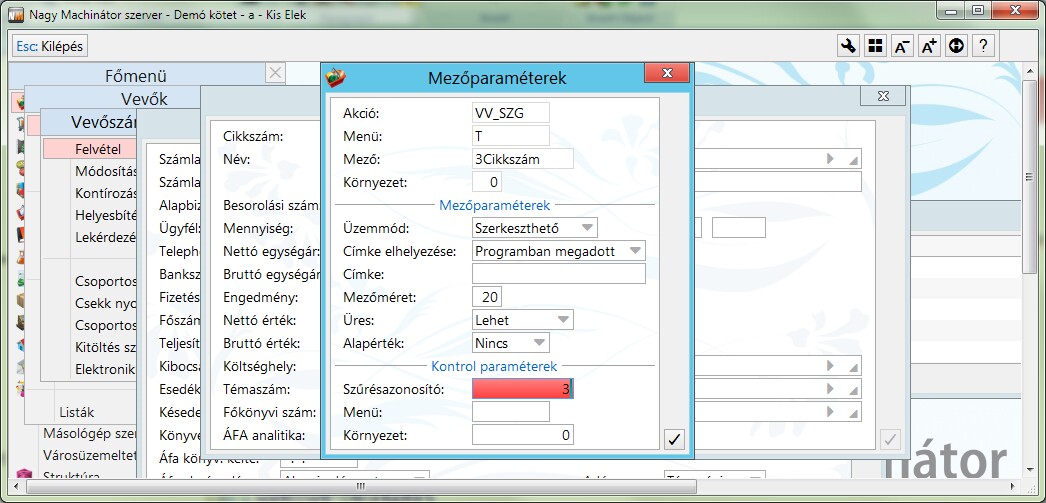This screenshot has height=503, width=1046.
Task: Select the Lekérdezés menu item
Action: point(105,237)
